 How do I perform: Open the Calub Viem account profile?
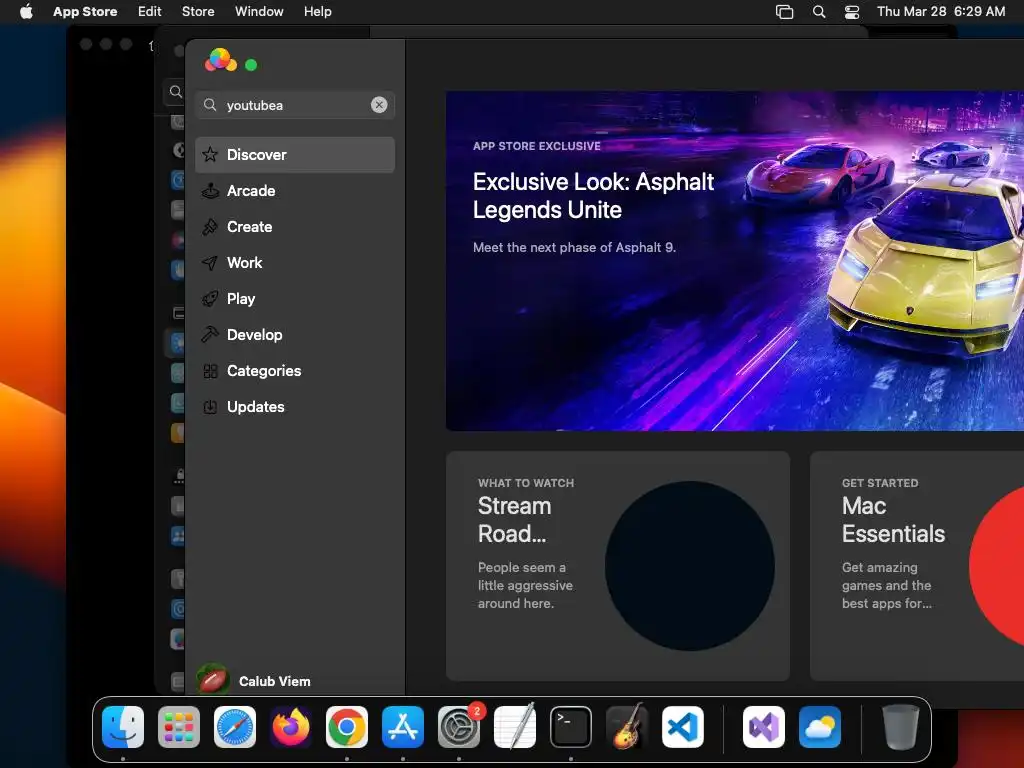tap(255, 680)
